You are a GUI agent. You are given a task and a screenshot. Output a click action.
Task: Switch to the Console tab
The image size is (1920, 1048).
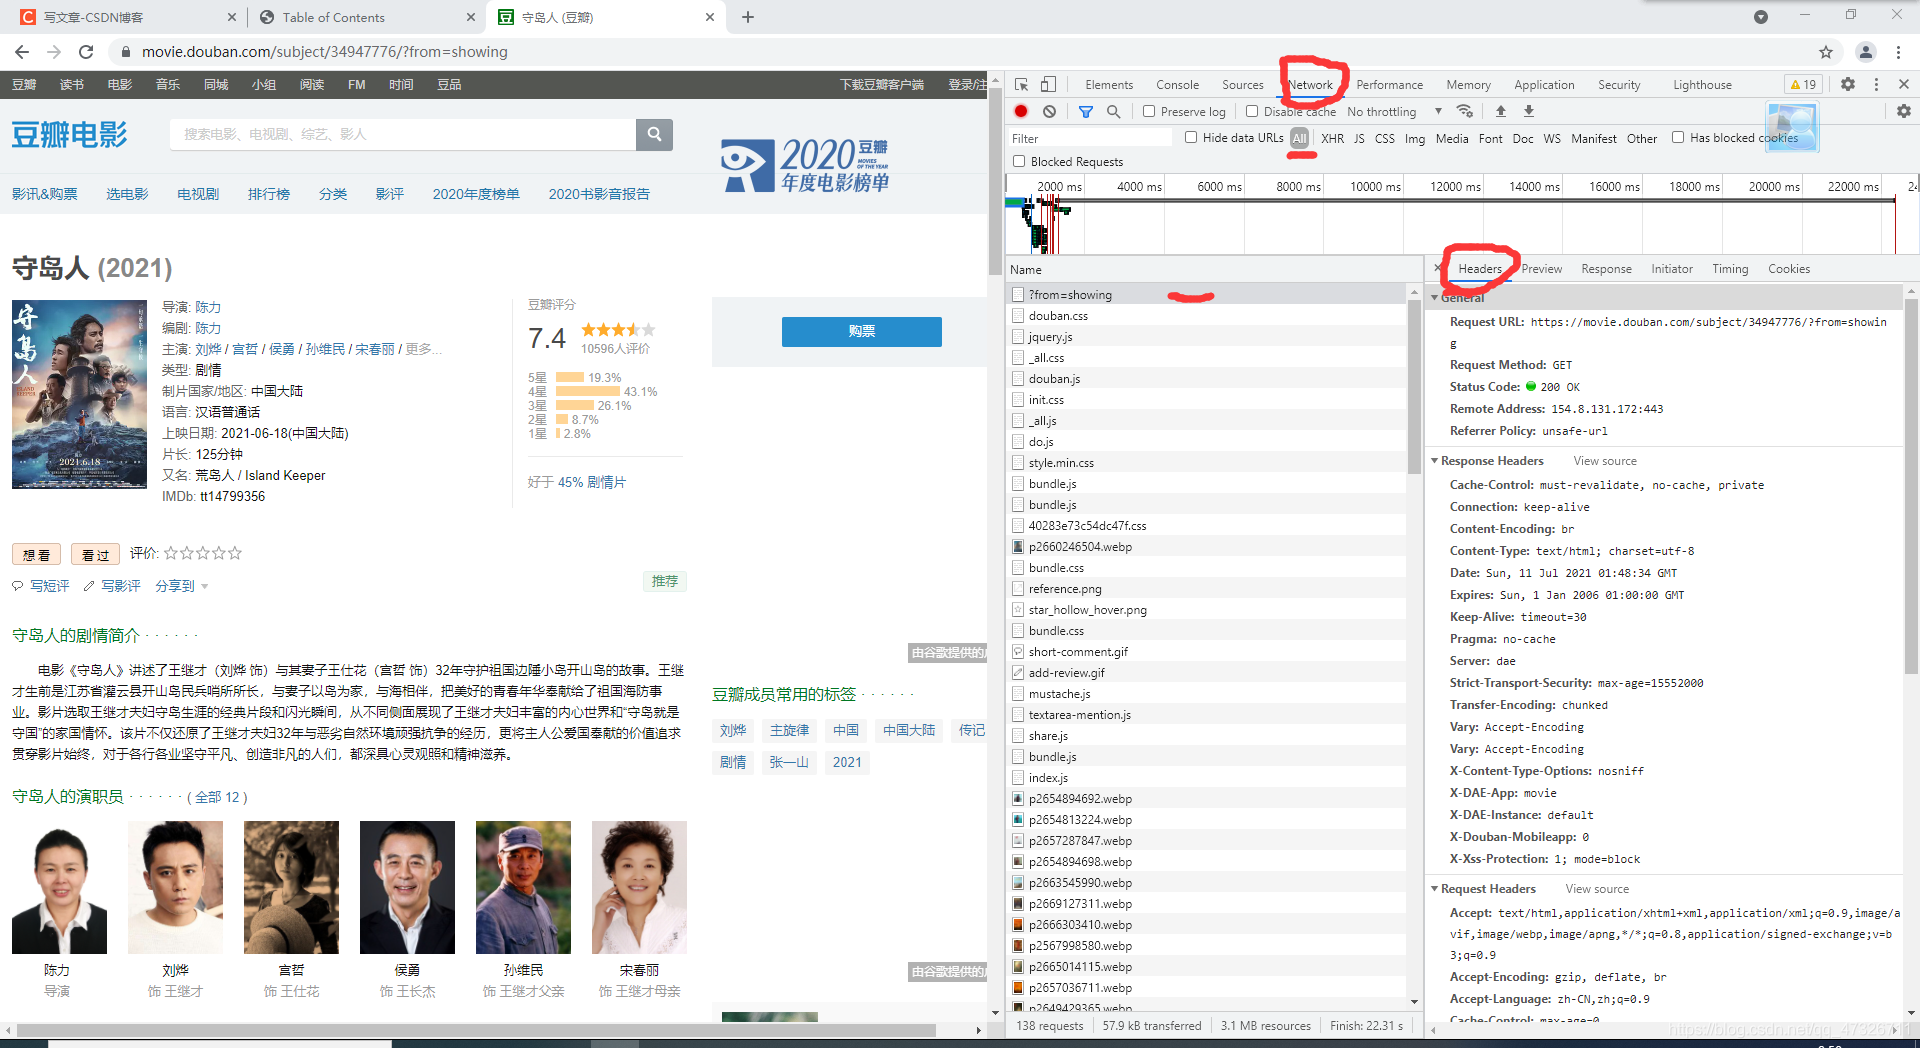coord(1177,85)
